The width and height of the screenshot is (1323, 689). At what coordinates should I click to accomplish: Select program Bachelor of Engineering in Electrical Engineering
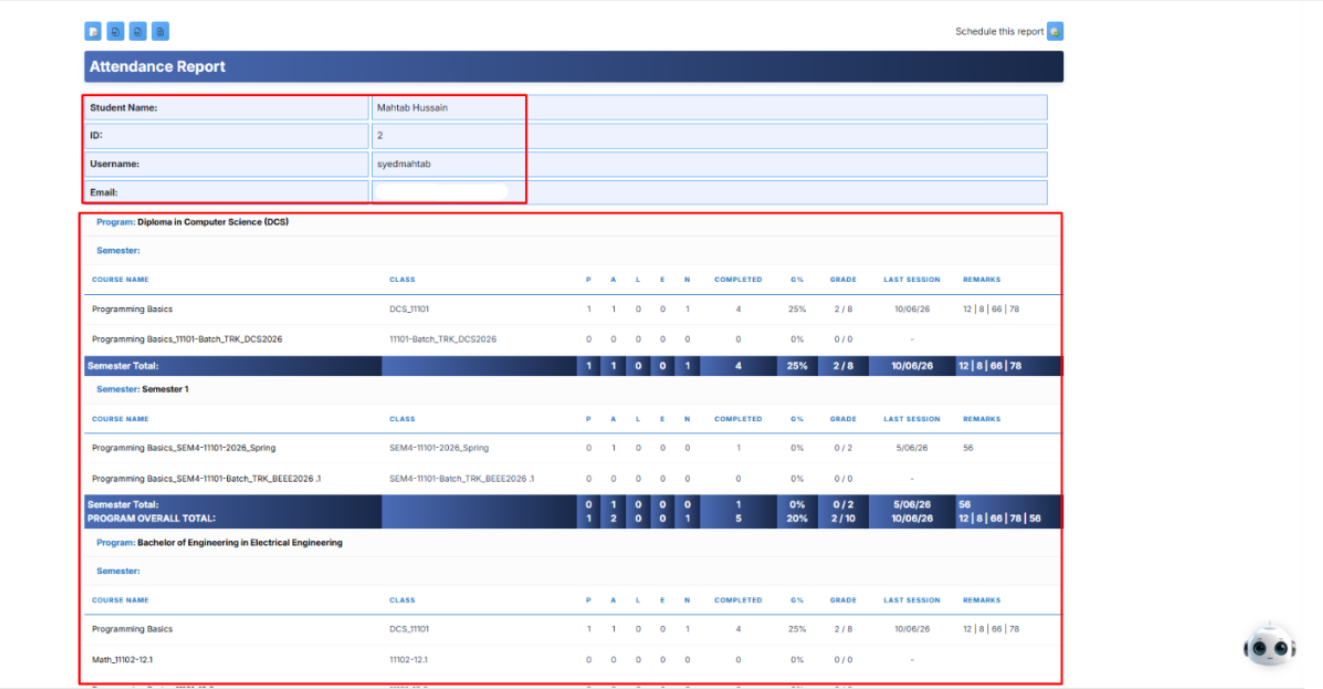tap(240, 543)
